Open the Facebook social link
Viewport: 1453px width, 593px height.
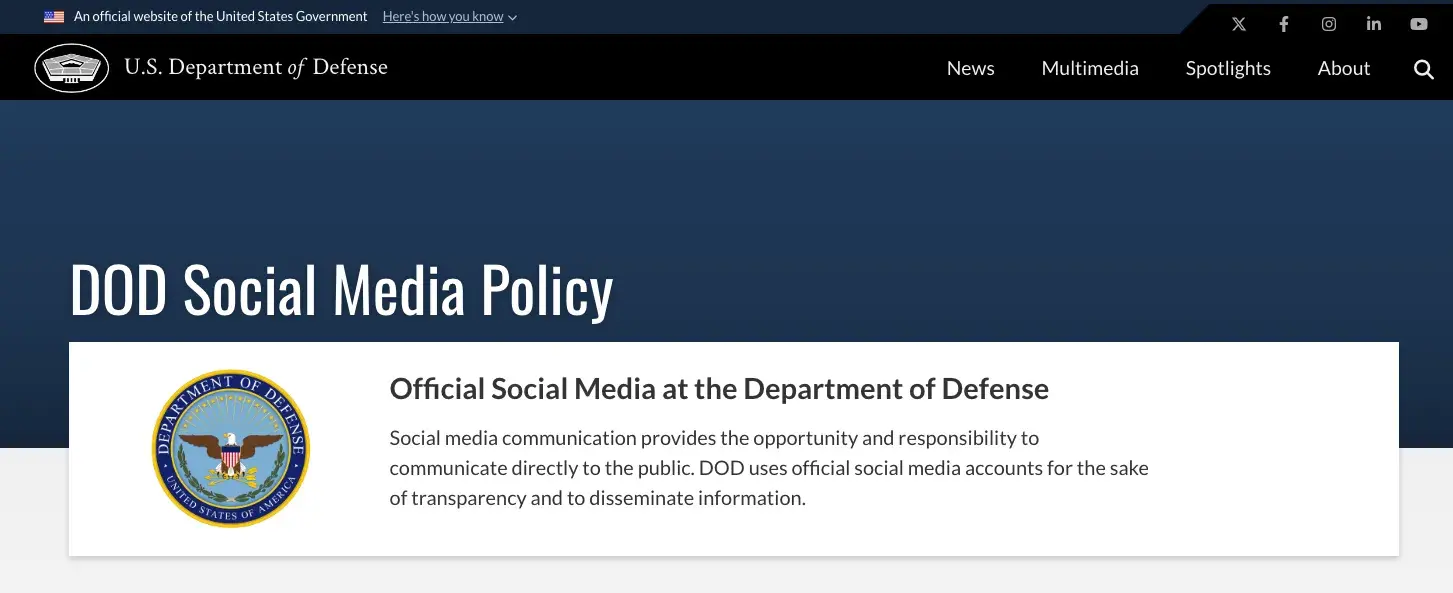point(1284,24)
